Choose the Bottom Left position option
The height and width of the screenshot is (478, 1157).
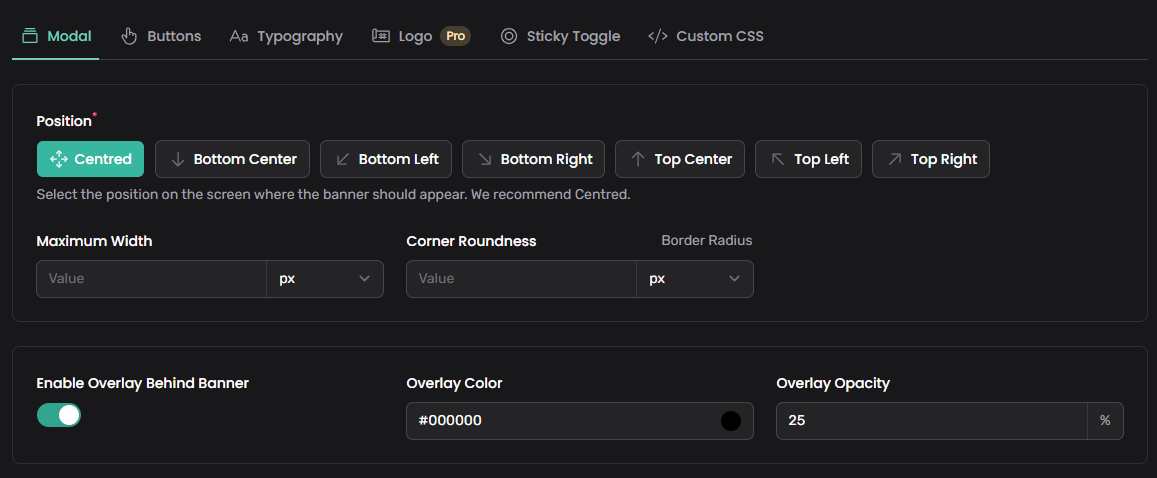pos(386,159)
